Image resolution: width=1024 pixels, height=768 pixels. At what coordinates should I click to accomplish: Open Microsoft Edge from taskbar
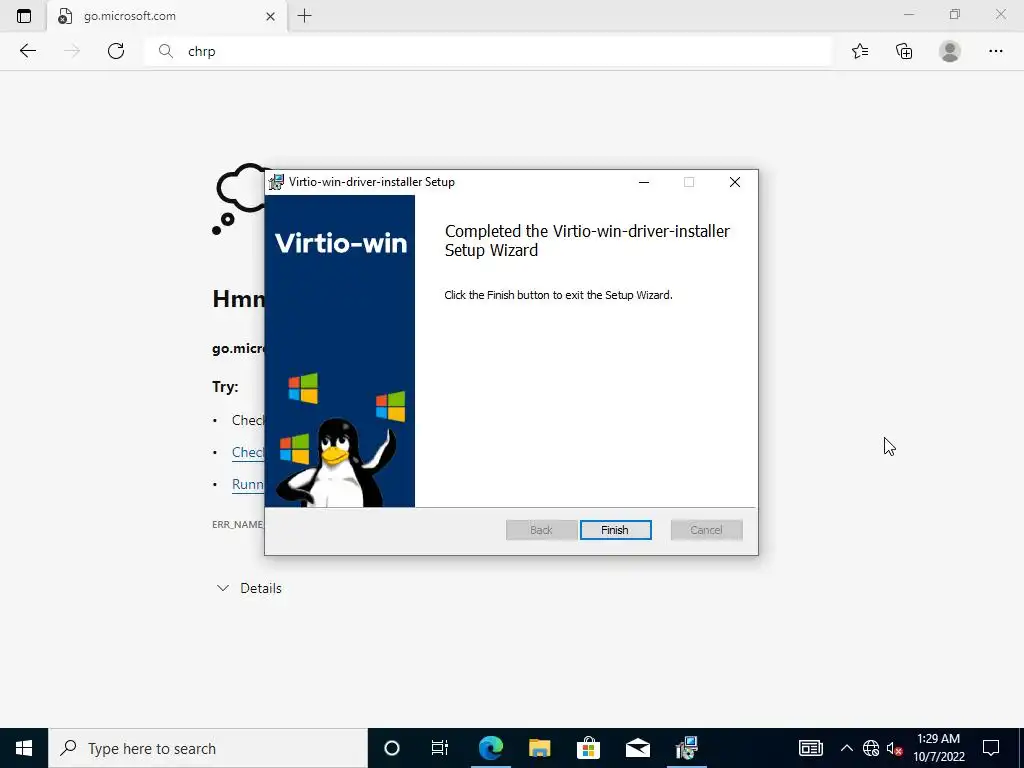(x=490, y=748)
